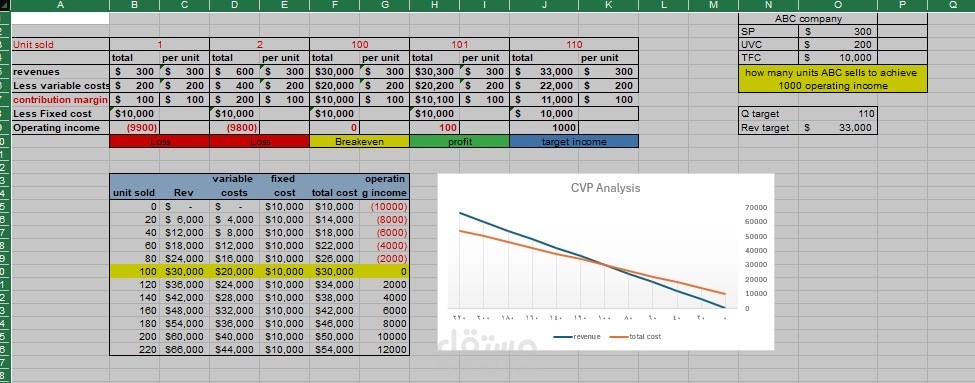Click the red (9900) operating income cell
Screen dimensions: 975x383
tap(134, 127)
